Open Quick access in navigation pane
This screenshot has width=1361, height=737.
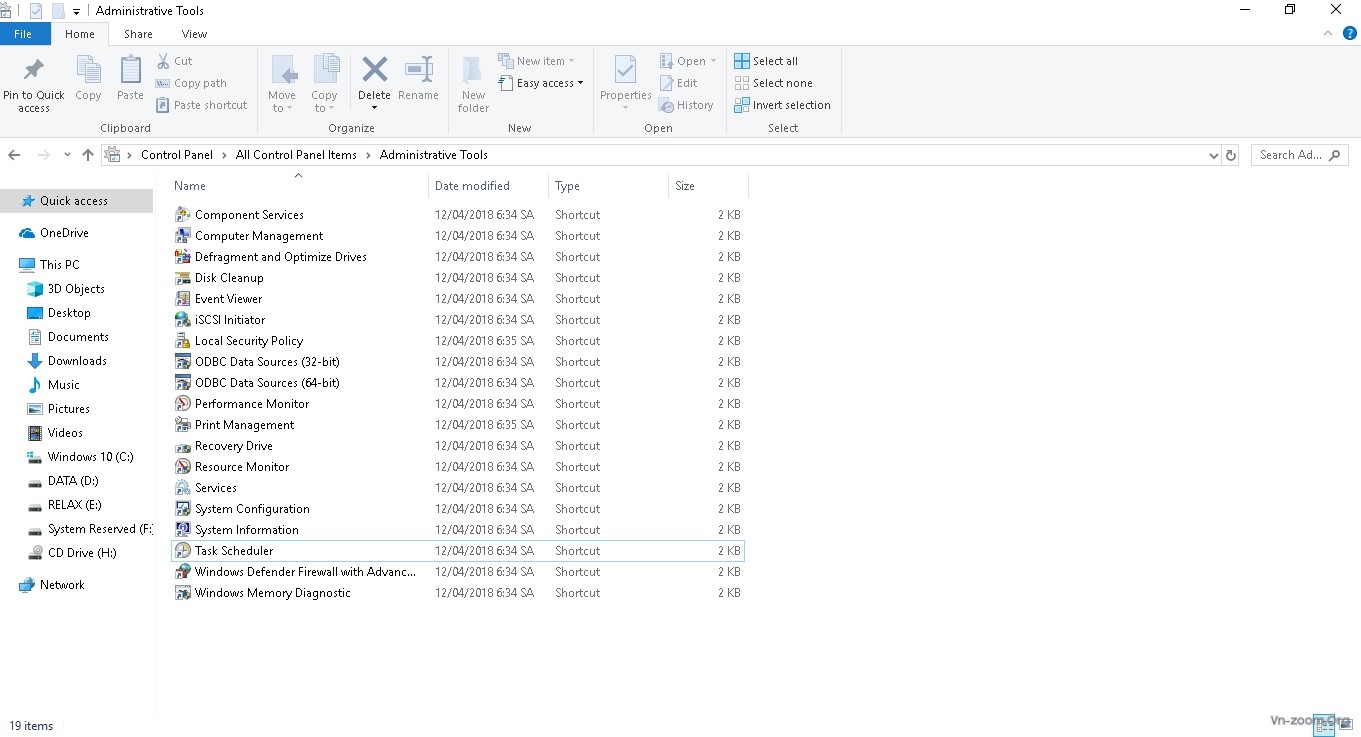(76, 201)
